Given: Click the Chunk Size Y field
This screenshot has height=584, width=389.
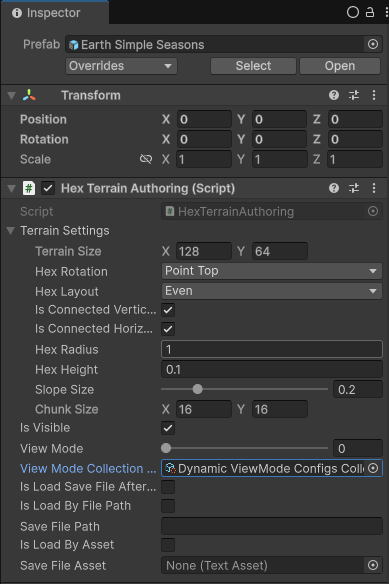Looking at the screenshot, I should click(279, 409).
